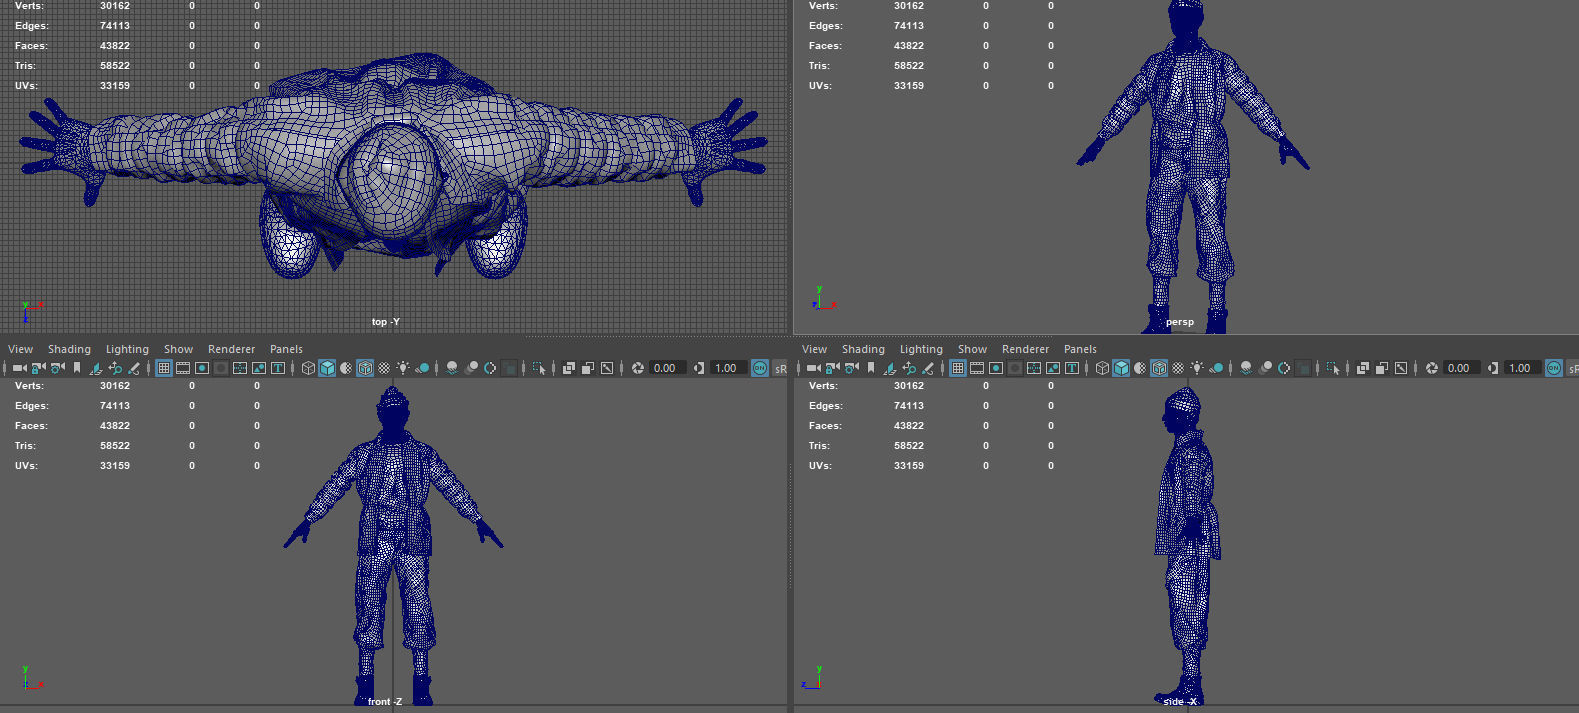Click Motion Blur icon in front -Z panel
1579x713 pixels.
(x=471, y=368)
